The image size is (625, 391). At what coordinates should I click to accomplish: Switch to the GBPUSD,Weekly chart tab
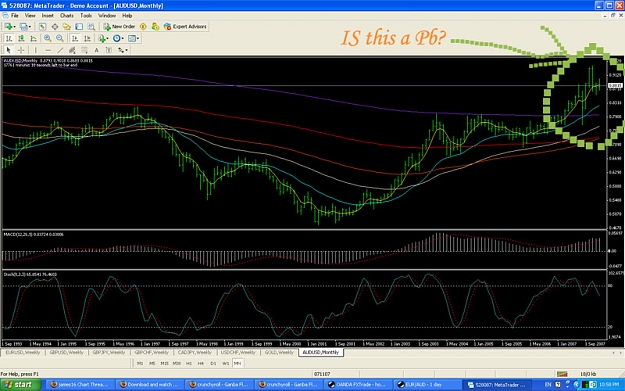pos(66,352)
